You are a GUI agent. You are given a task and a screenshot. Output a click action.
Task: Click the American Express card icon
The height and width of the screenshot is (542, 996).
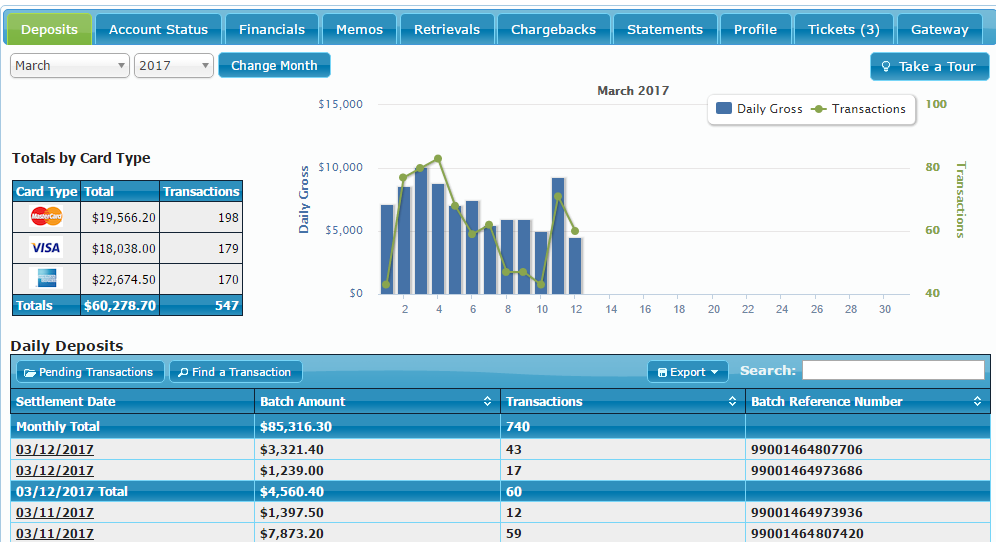46,278
